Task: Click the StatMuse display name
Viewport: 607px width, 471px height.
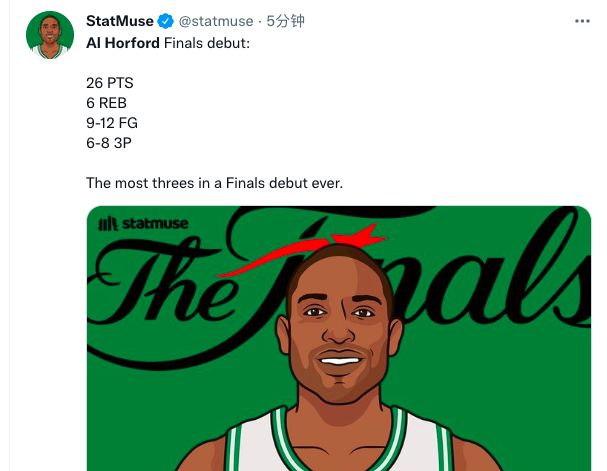Action: click(120, 21)
